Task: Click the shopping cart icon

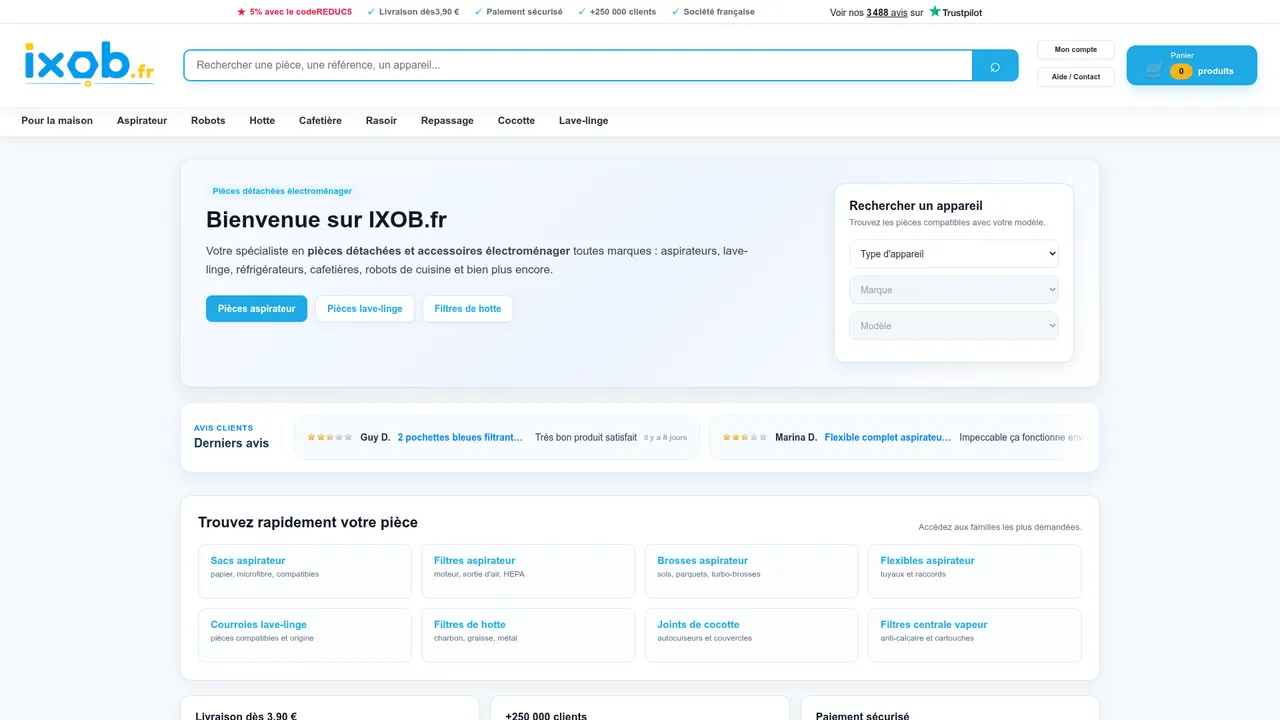Action: (x=1154, y=71)
